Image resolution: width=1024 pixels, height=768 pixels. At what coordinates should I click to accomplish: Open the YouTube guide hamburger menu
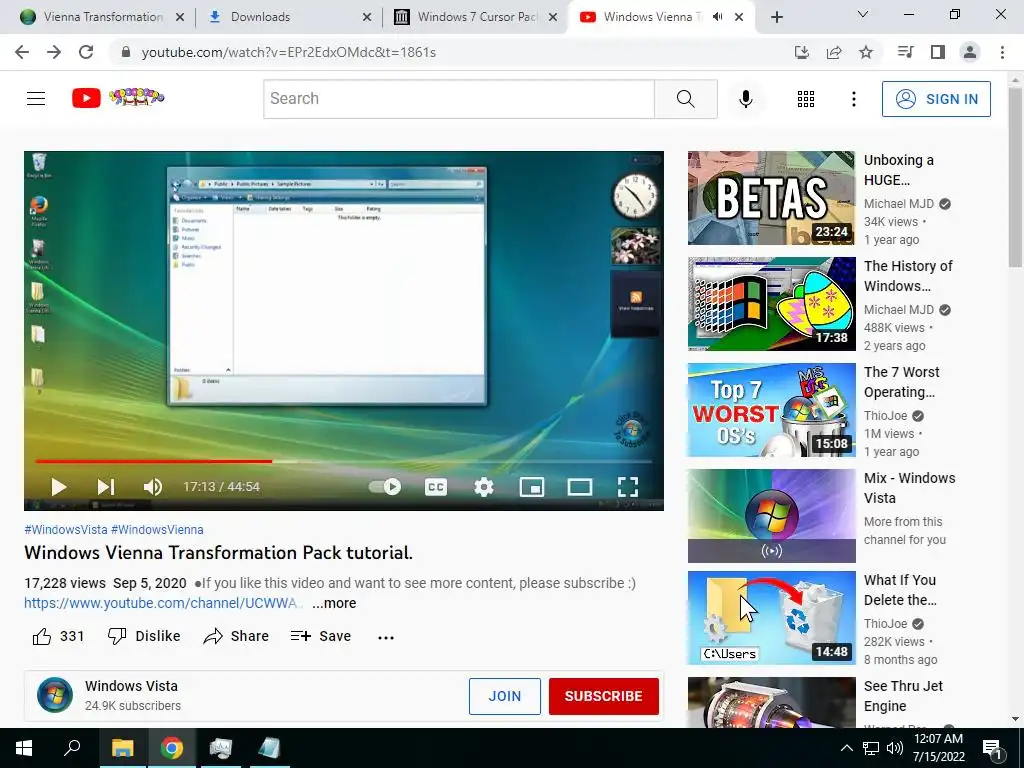(36, 99)
